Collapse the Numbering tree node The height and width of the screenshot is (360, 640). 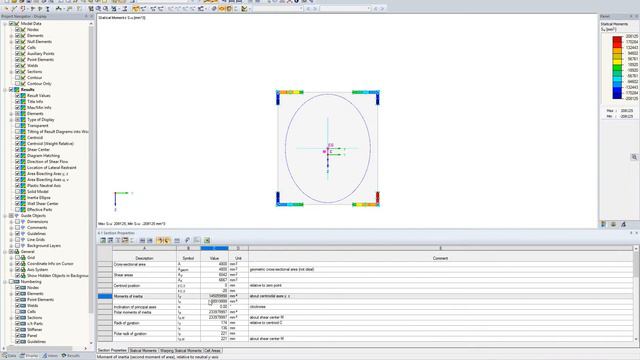[5, 282]
